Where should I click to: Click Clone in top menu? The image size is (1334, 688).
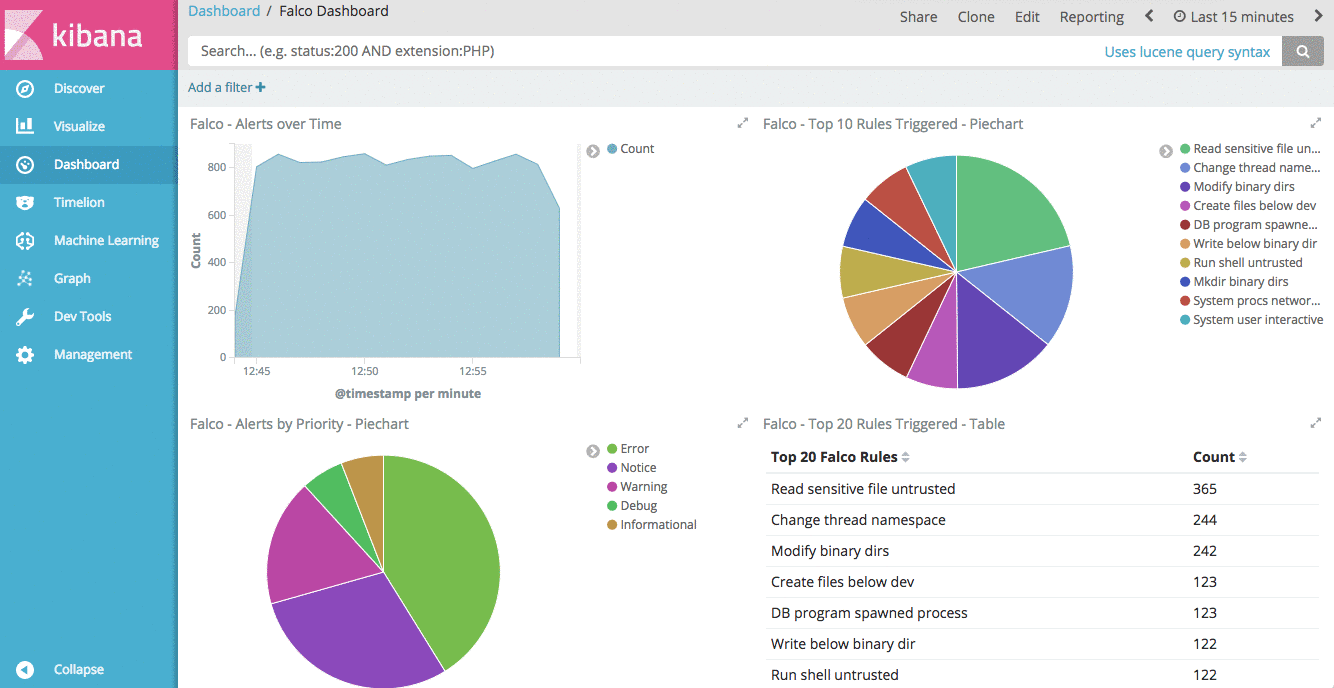coord(976,16)
